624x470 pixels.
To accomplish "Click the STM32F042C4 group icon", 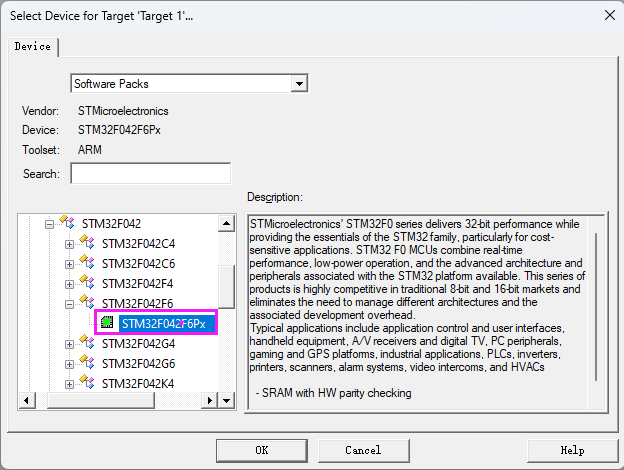I will click(x=87, y=242).
